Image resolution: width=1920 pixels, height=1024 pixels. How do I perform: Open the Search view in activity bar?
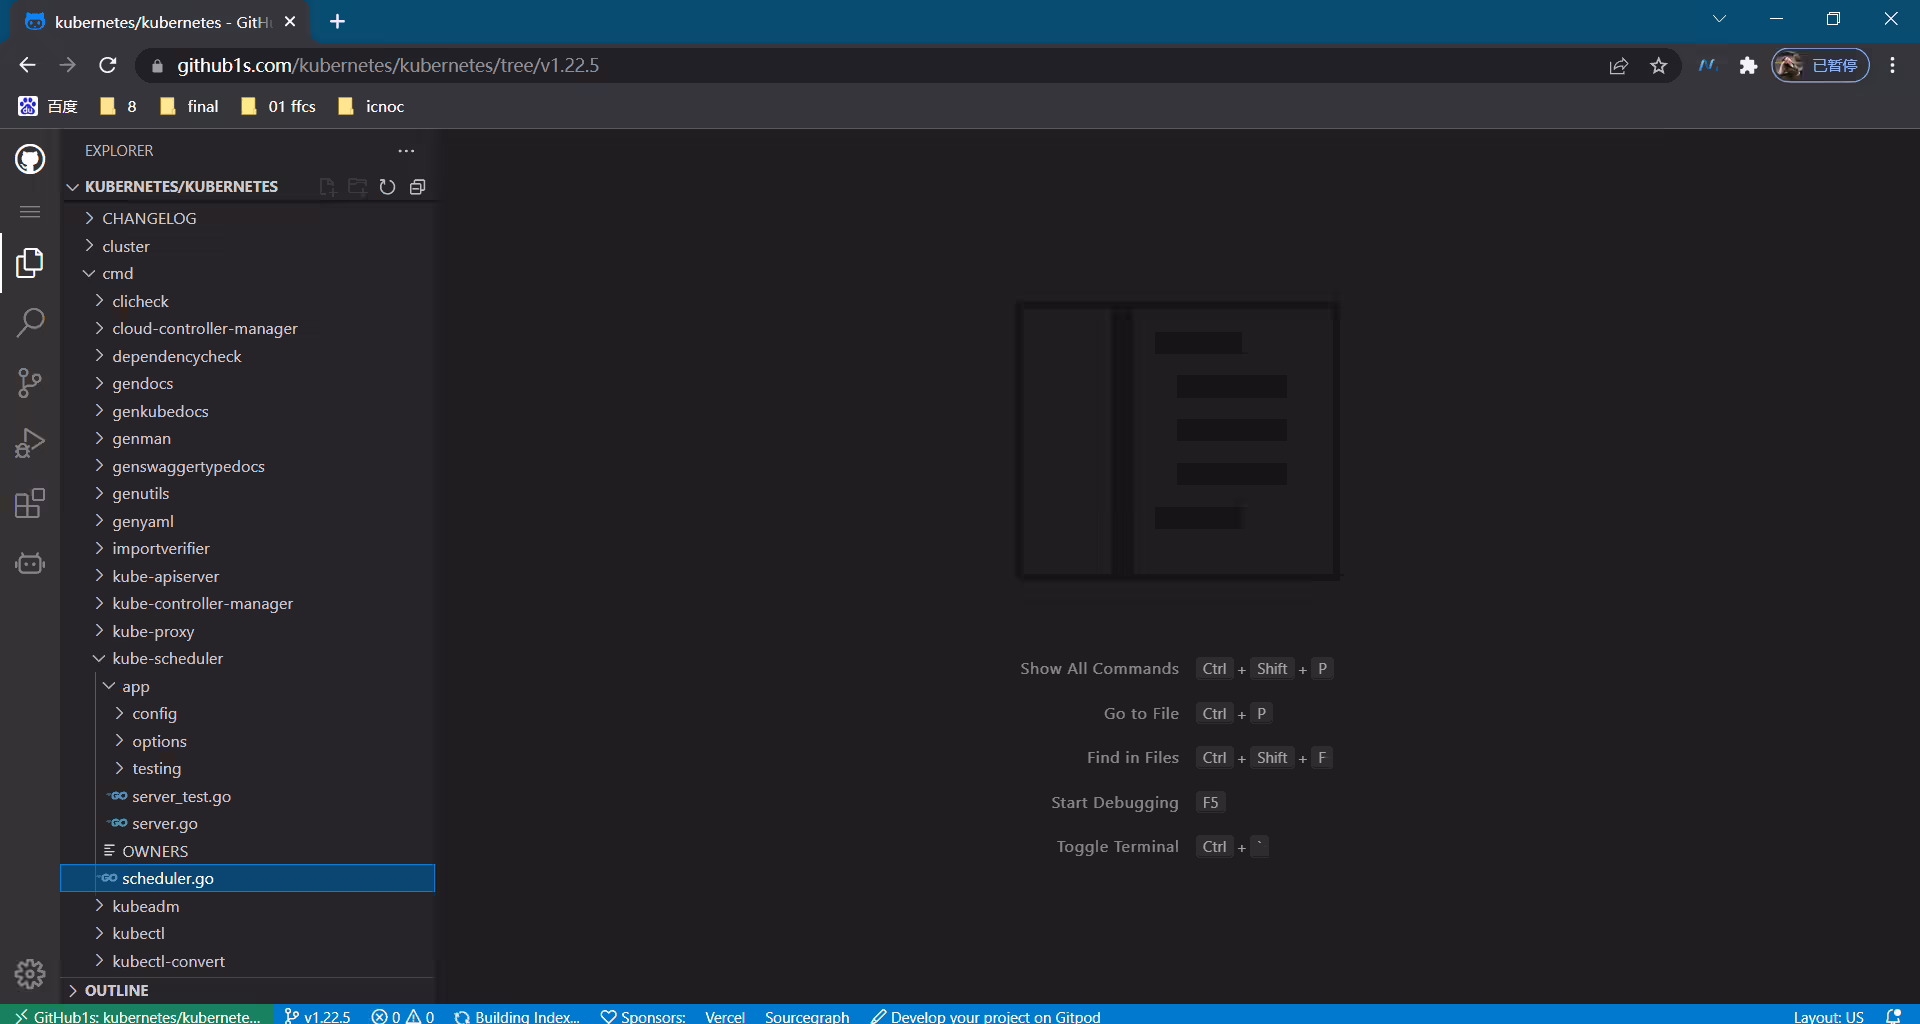pos(30,322)
